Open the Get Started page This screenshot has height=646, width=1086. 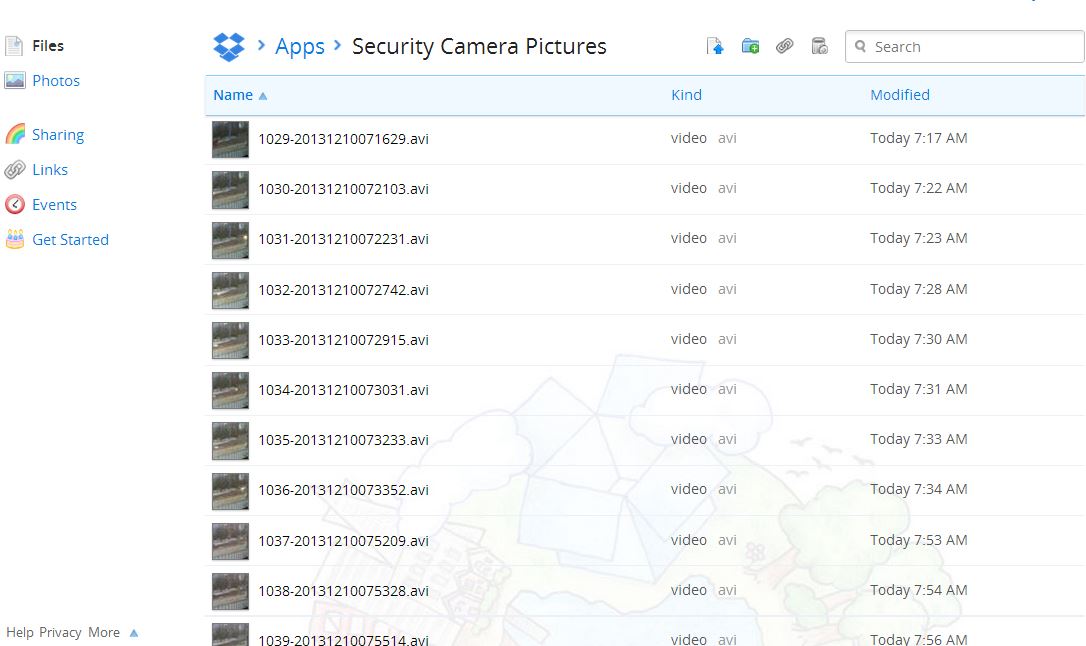coord(70,239)
